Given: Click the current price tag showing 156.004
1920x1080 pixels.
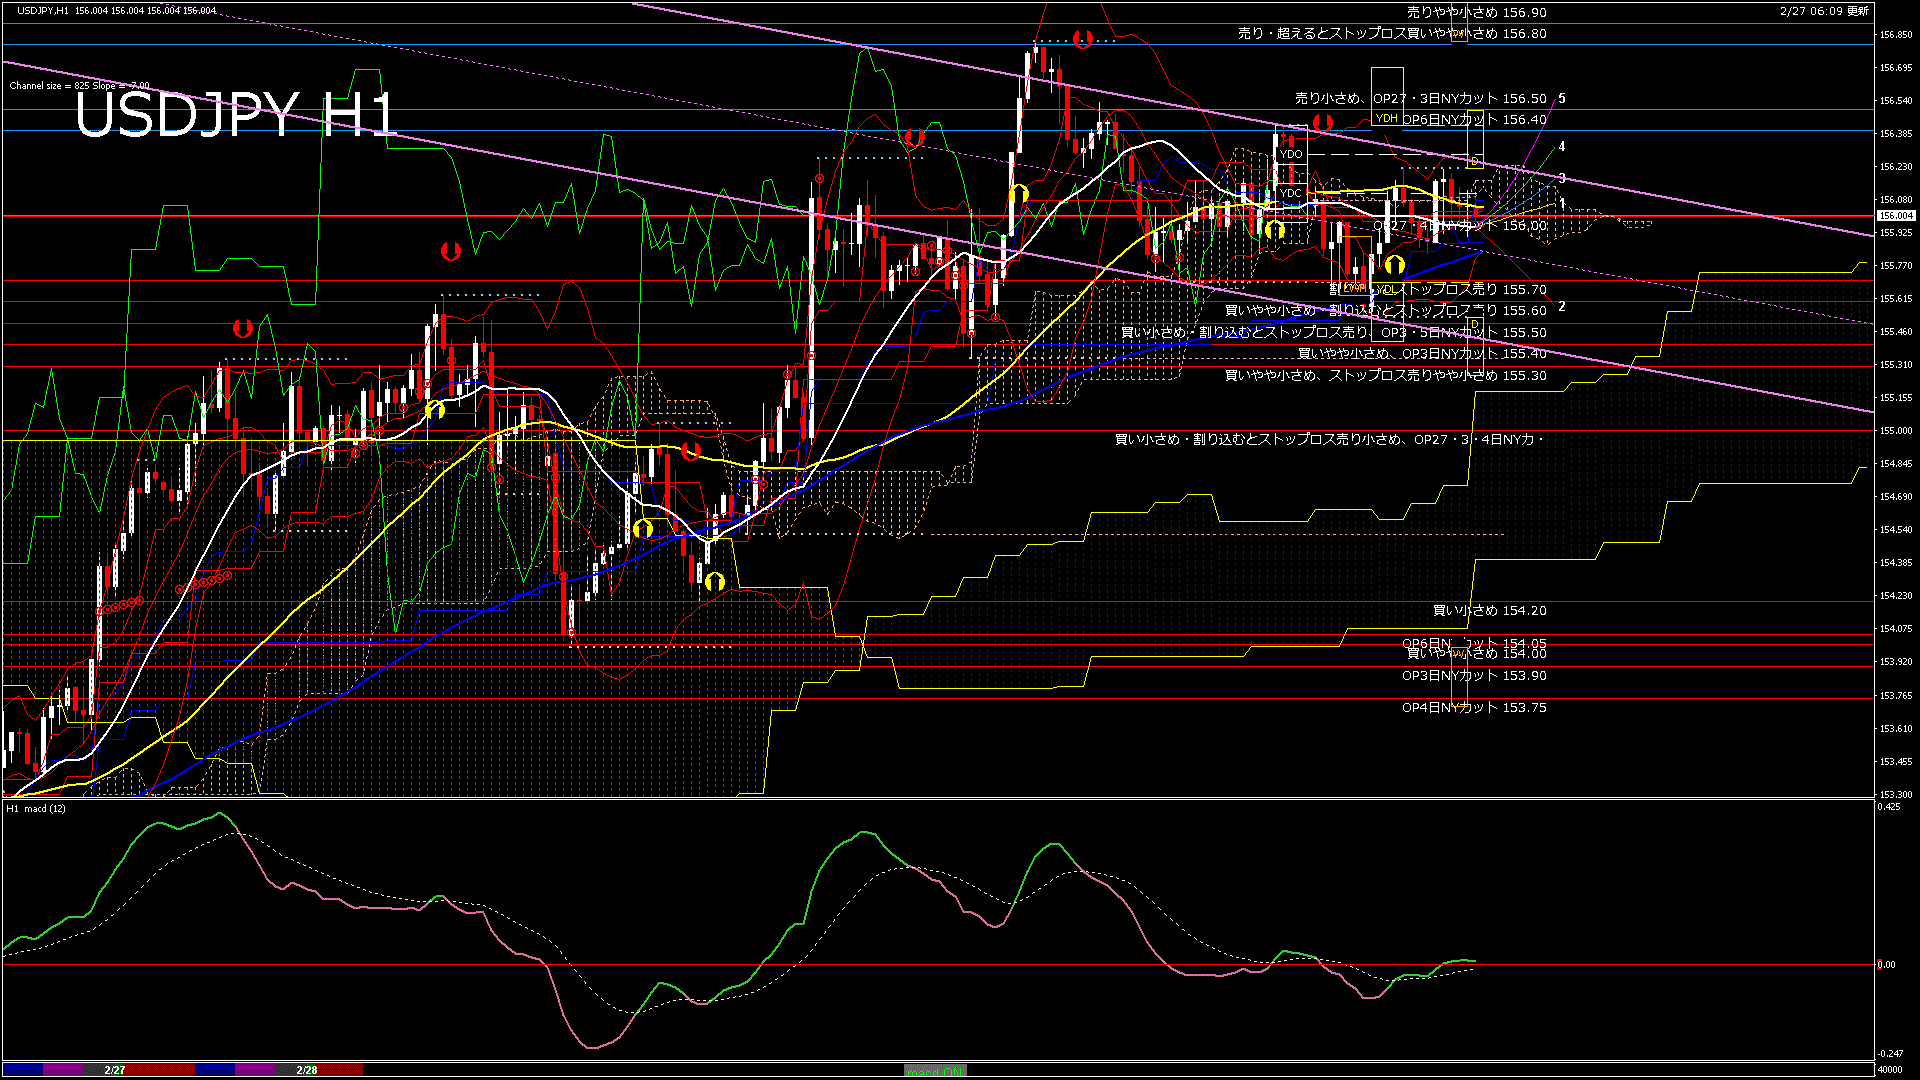Looking at the screenshot, I should click(x=1895, y=215).
